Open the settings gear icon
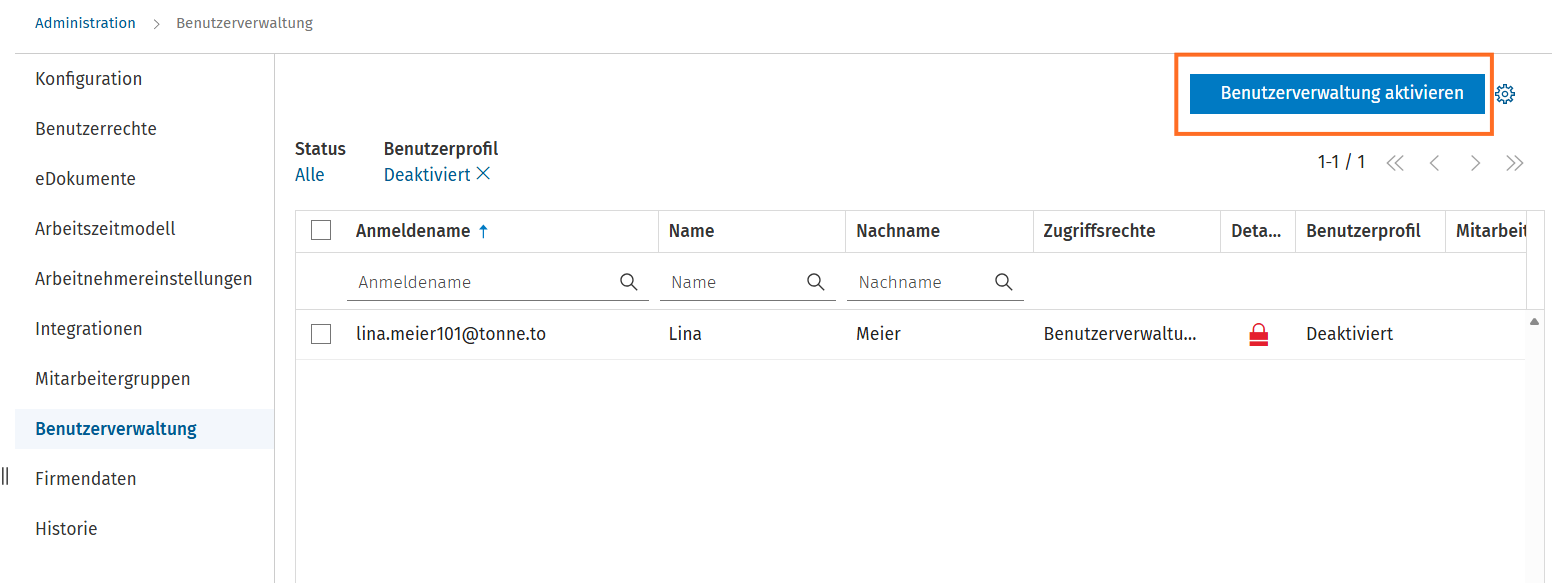 click(1505, 94)
